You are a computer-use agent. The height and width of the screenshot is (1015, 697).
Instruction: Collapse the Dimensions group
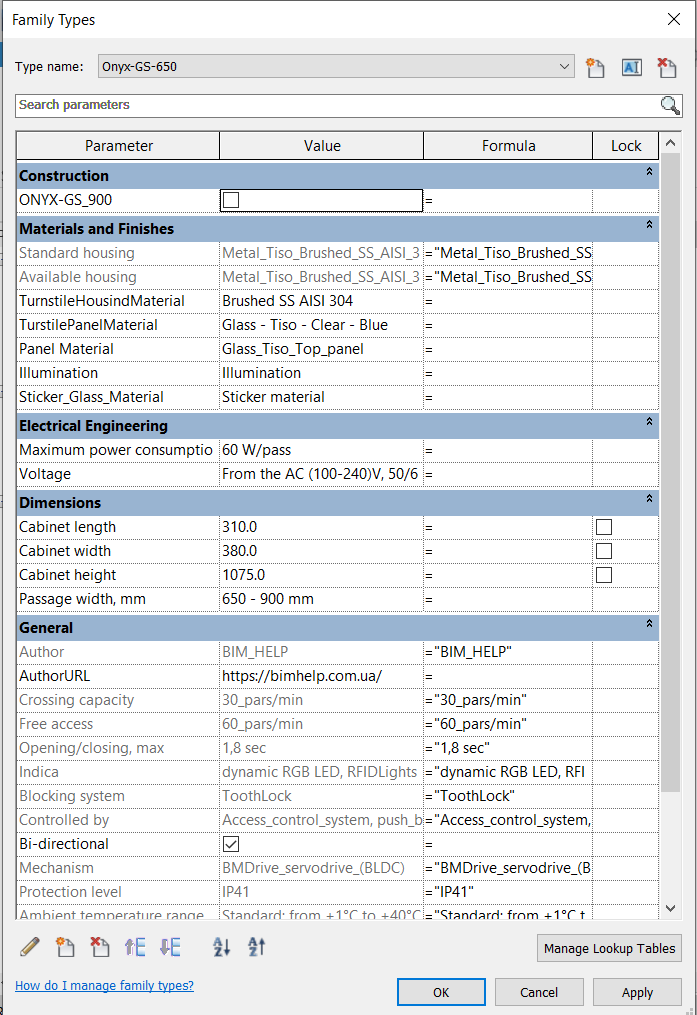pos(649,499)
